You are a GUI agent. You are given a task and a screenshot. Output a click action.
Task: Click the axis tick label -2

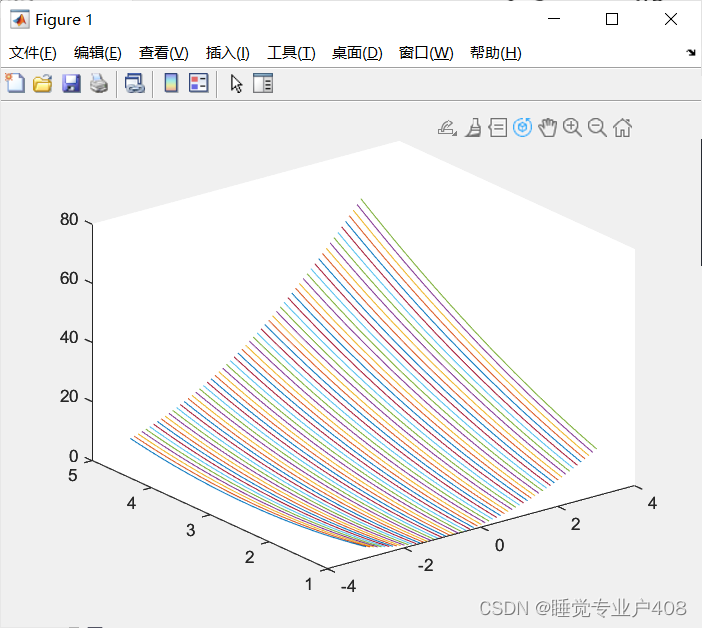tap(425, 565)
